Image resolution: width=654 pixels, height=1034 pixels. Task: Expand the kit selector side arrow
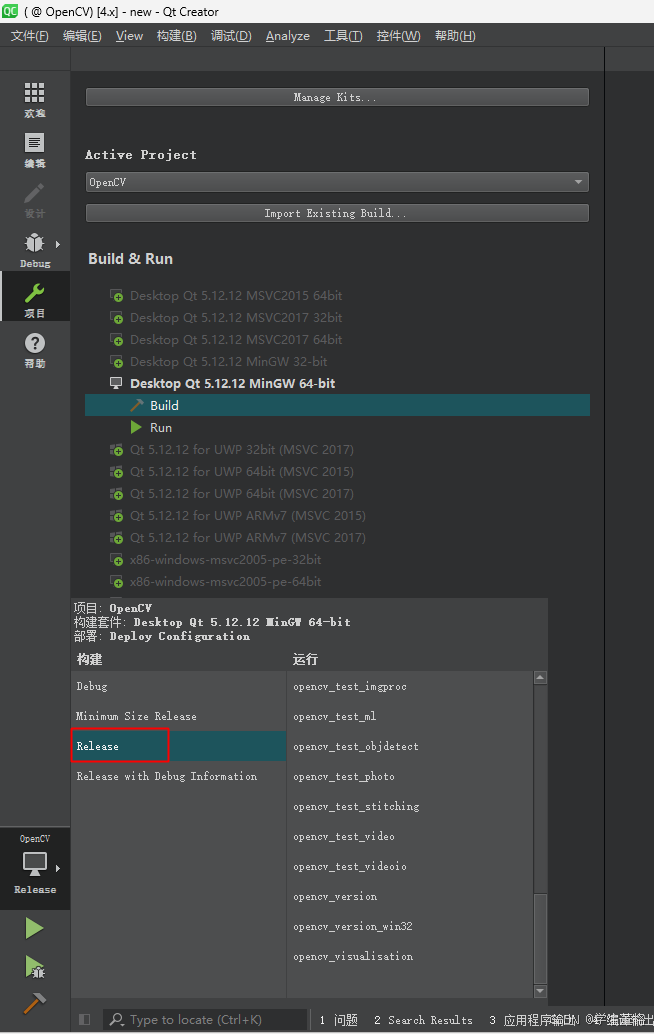pos(58,868)
